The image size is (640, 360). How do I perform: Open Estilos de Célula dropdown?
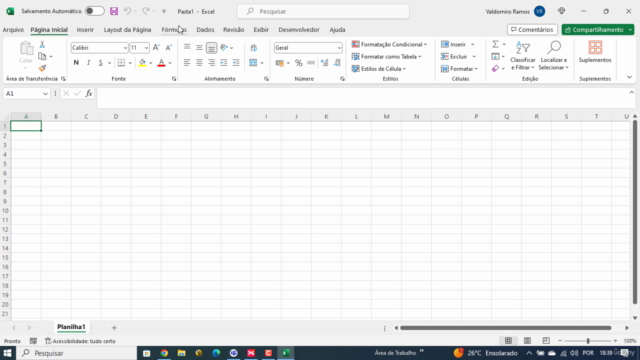(x=379, y=69)
